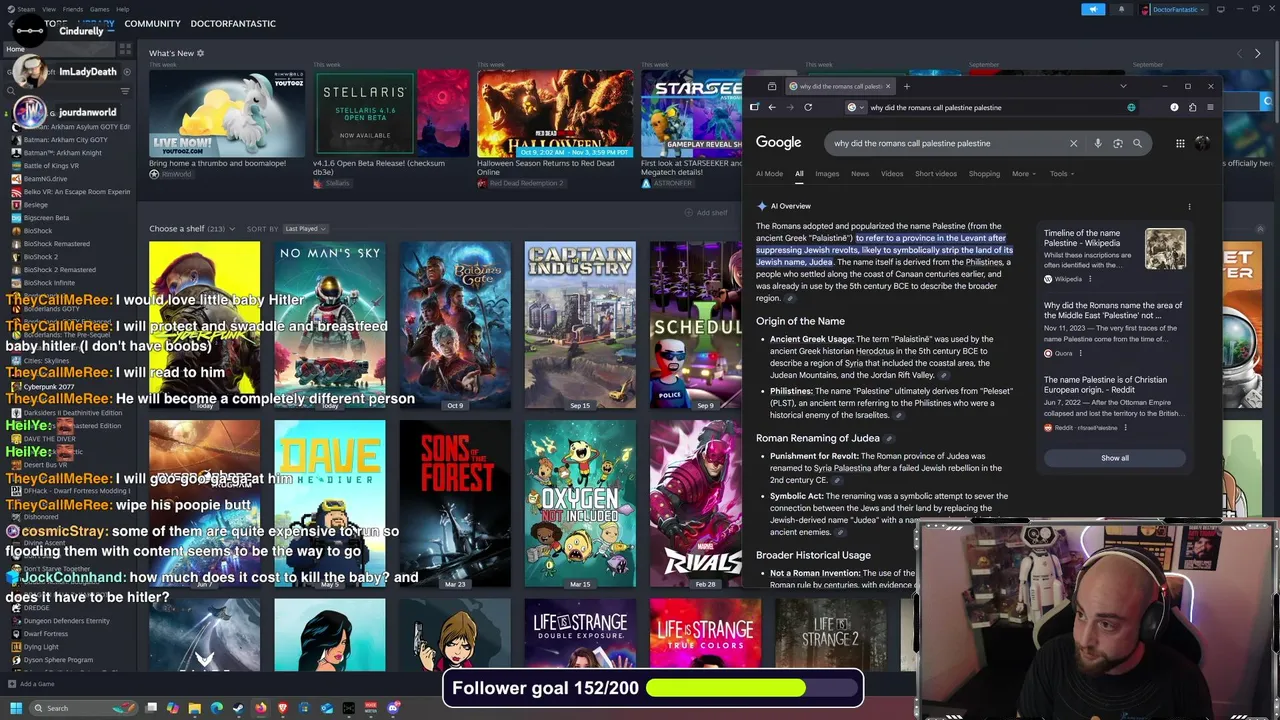This screenshot has height=720, width=1280.
Task: Open search engine selector in address bar
Action: [x=855, y=107]
